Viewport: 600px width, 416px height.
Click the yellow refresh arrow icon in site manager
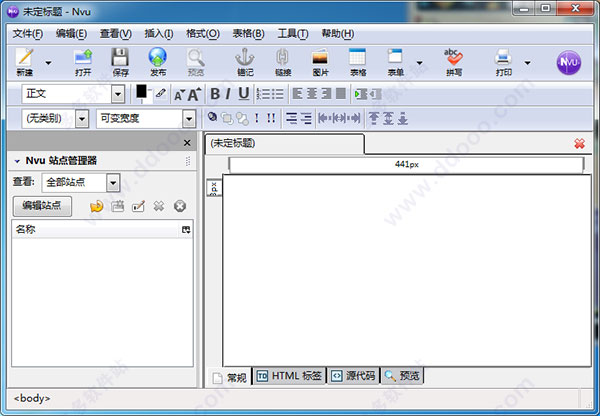(96, 207)
